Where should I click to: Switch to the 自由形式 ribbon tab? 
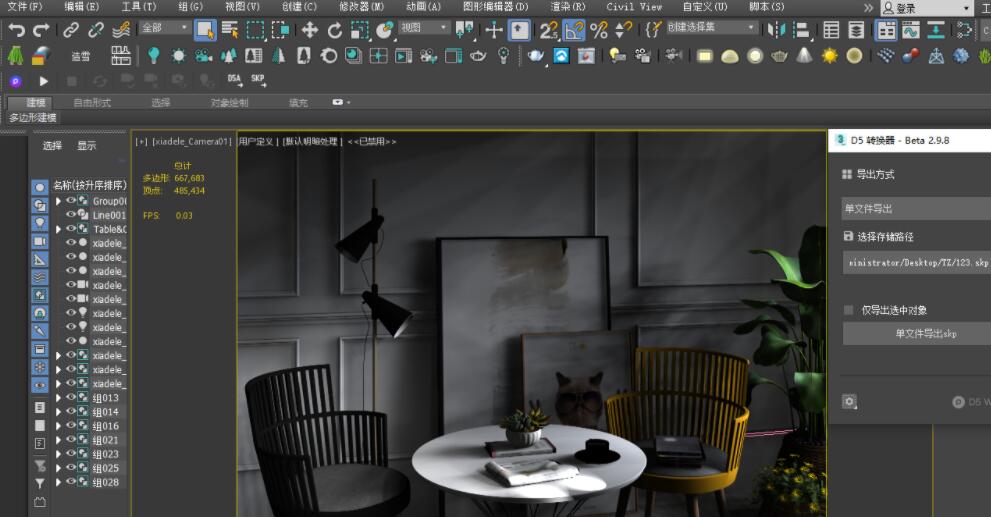point(92,102)
